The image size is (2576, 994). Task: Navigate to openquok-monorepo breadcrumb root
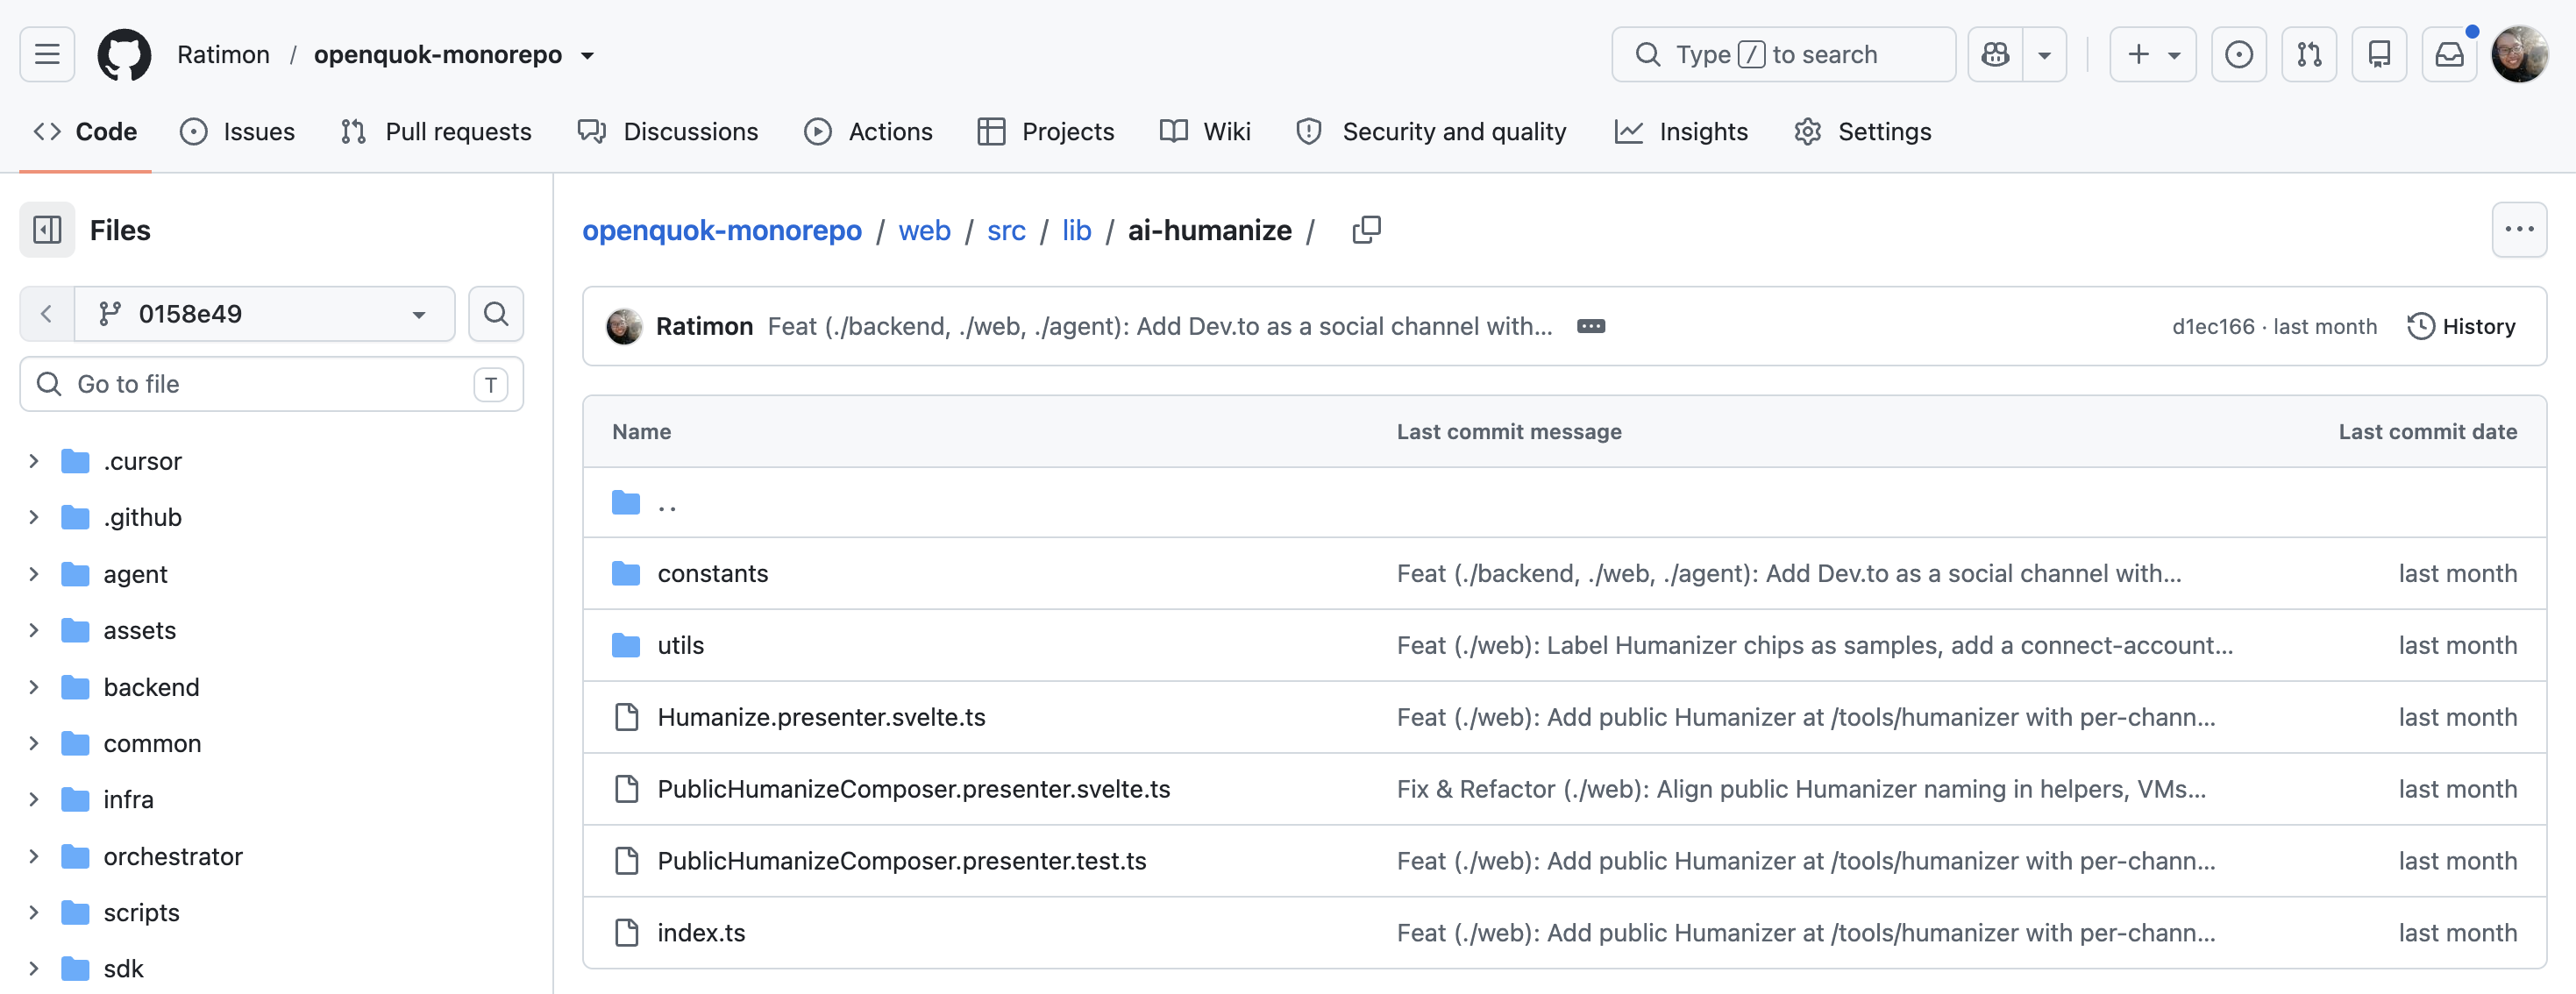(721, 230)
